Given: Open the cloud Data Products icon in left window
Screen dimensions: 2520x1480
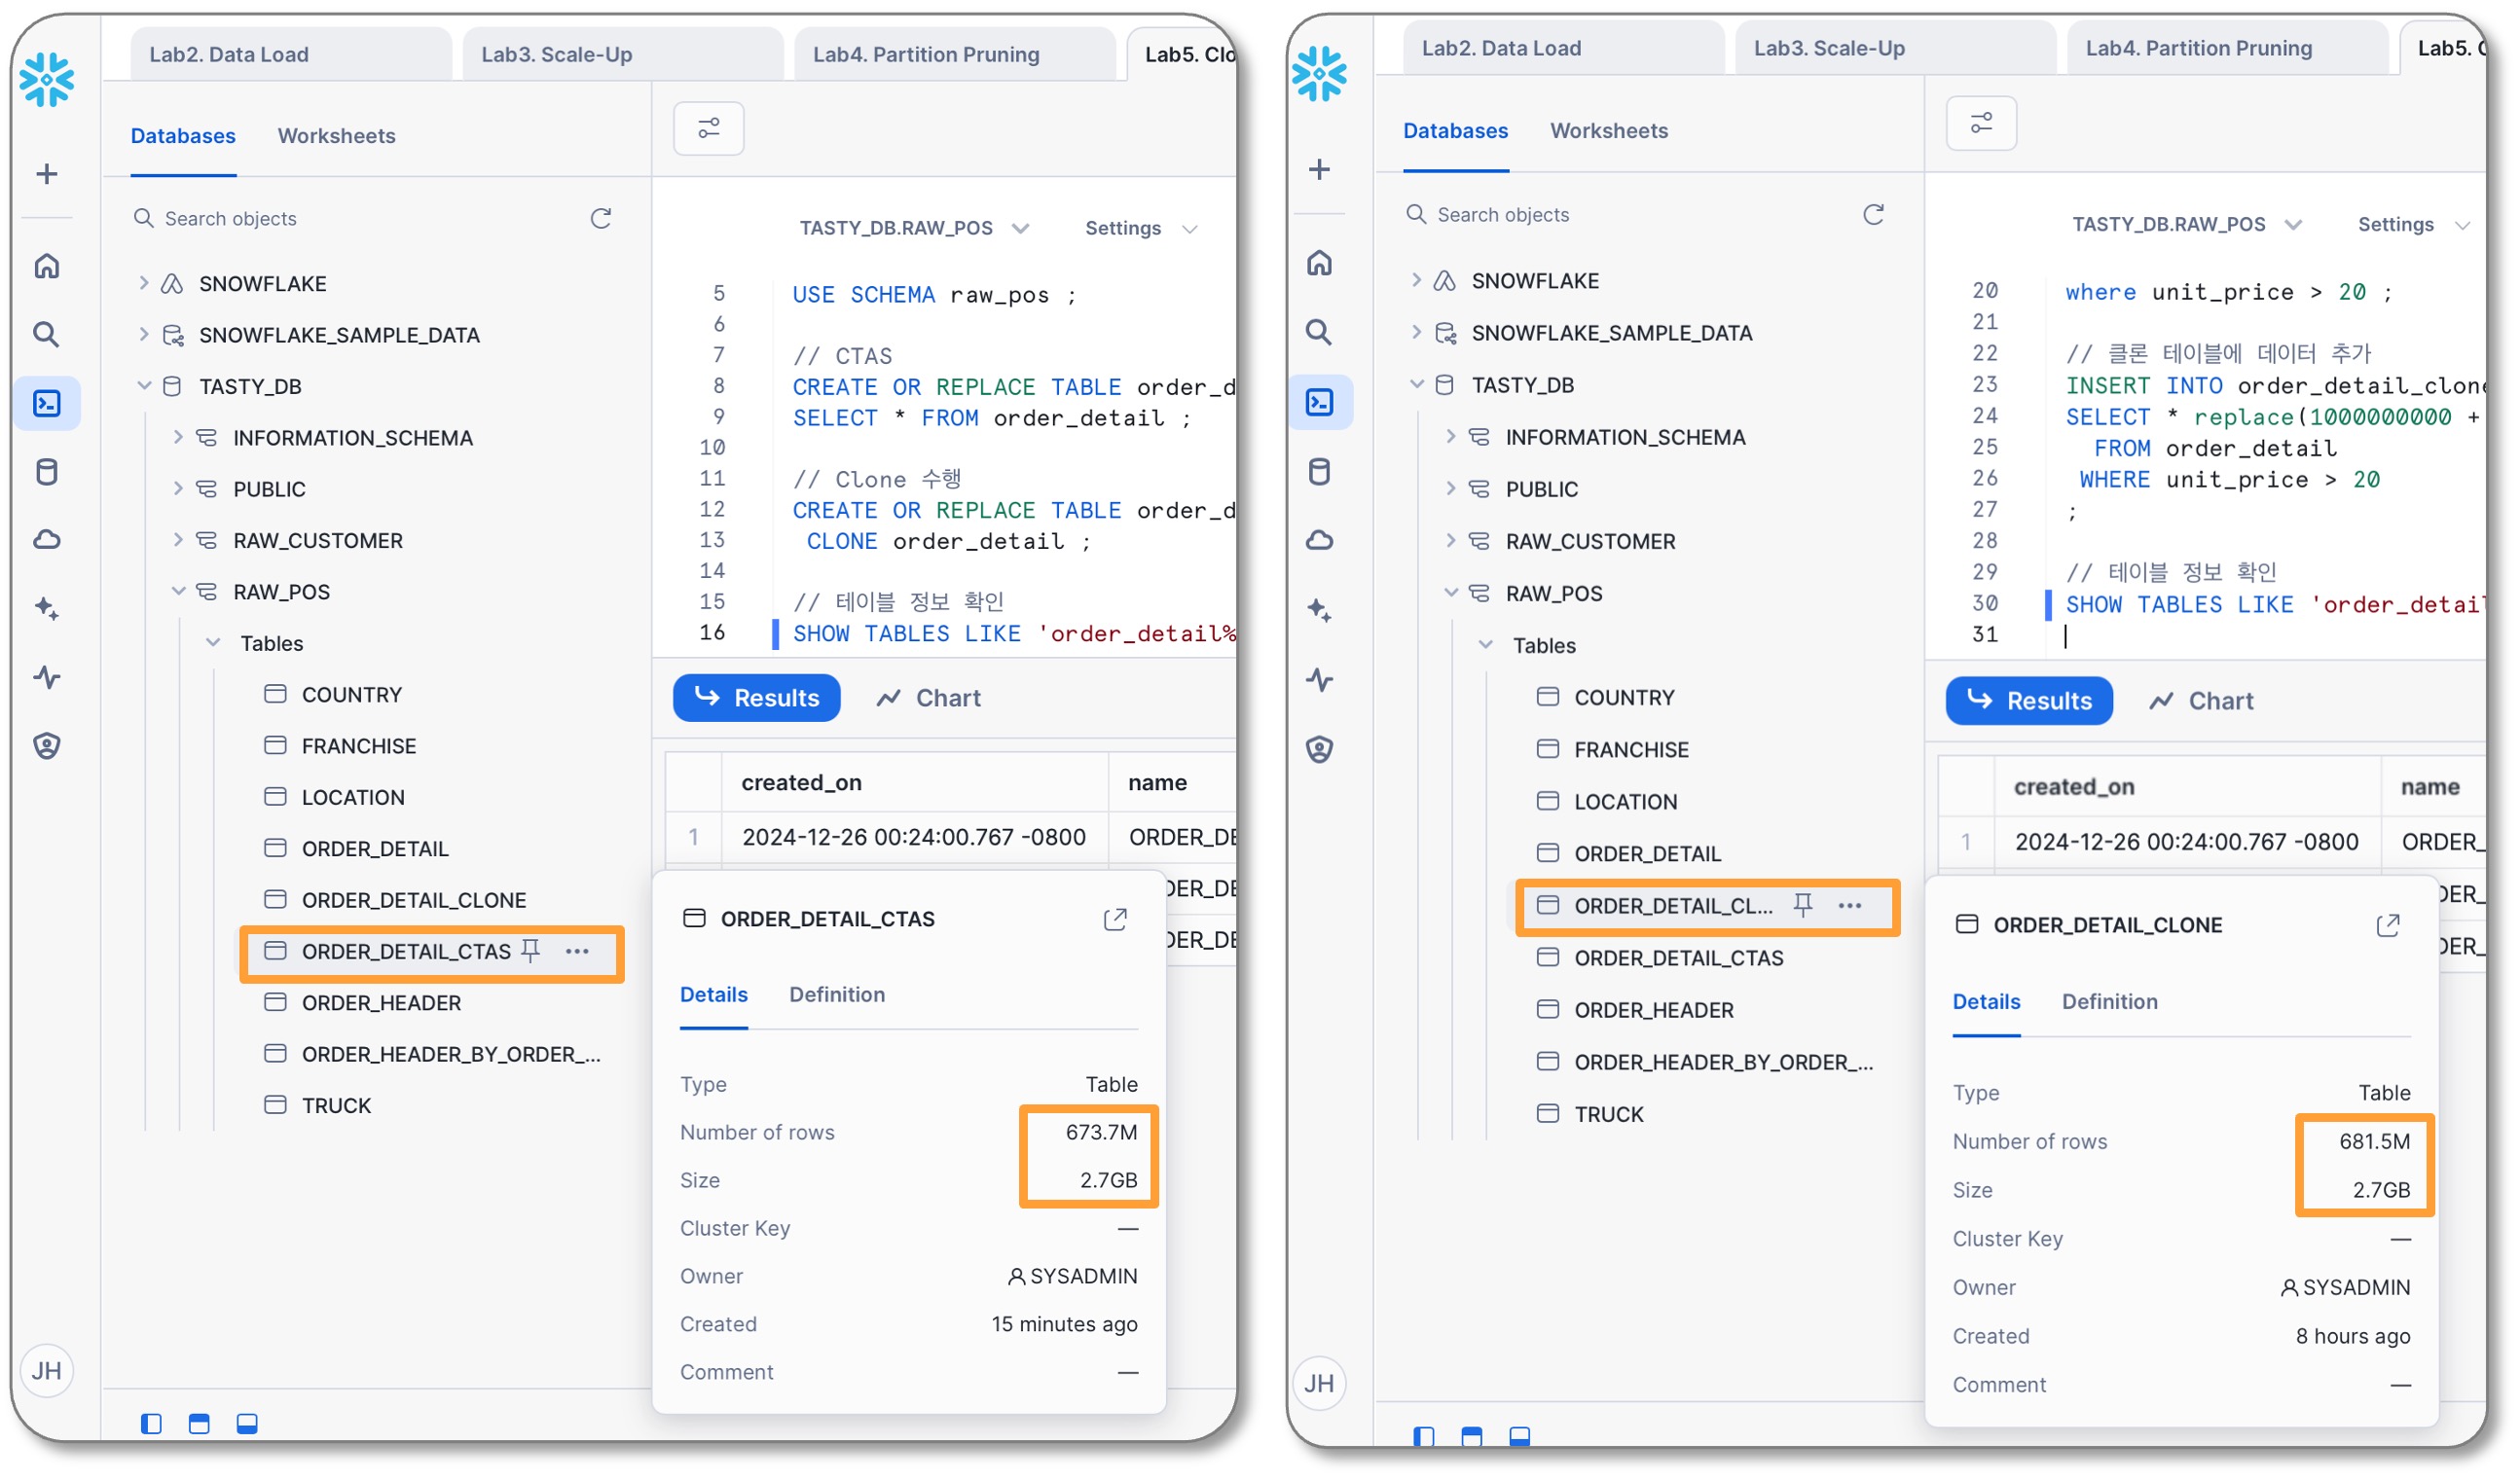Looking at the screenshot, I should (47, 541).
